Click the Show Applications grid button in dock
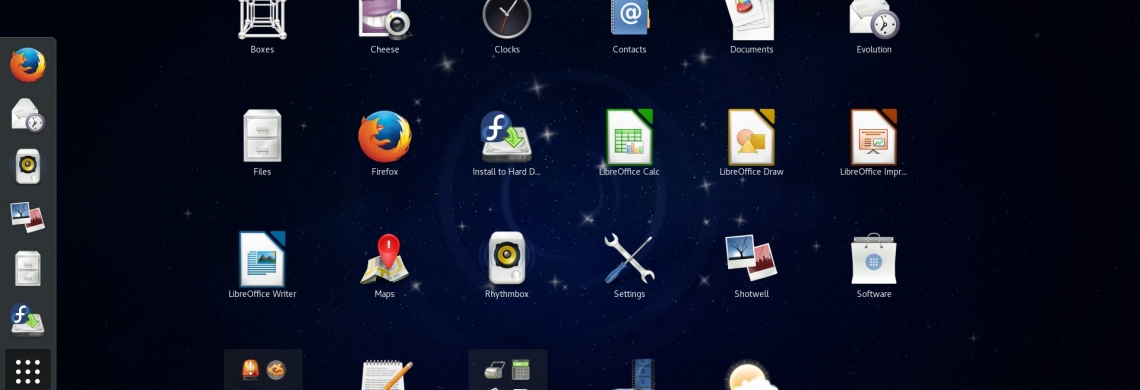This screenshot has width=1140, height=390. click(x=28, y=371)
